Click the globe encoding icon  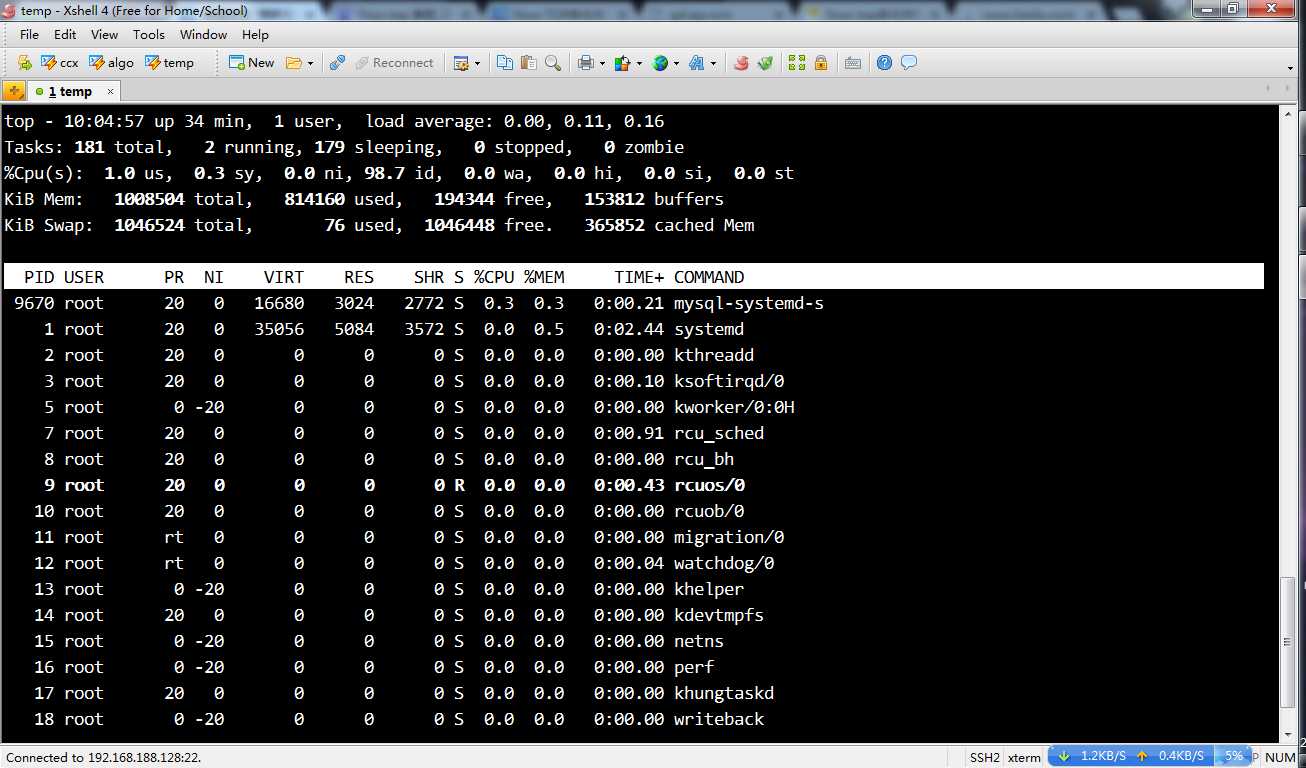click(x=660, y=62)
